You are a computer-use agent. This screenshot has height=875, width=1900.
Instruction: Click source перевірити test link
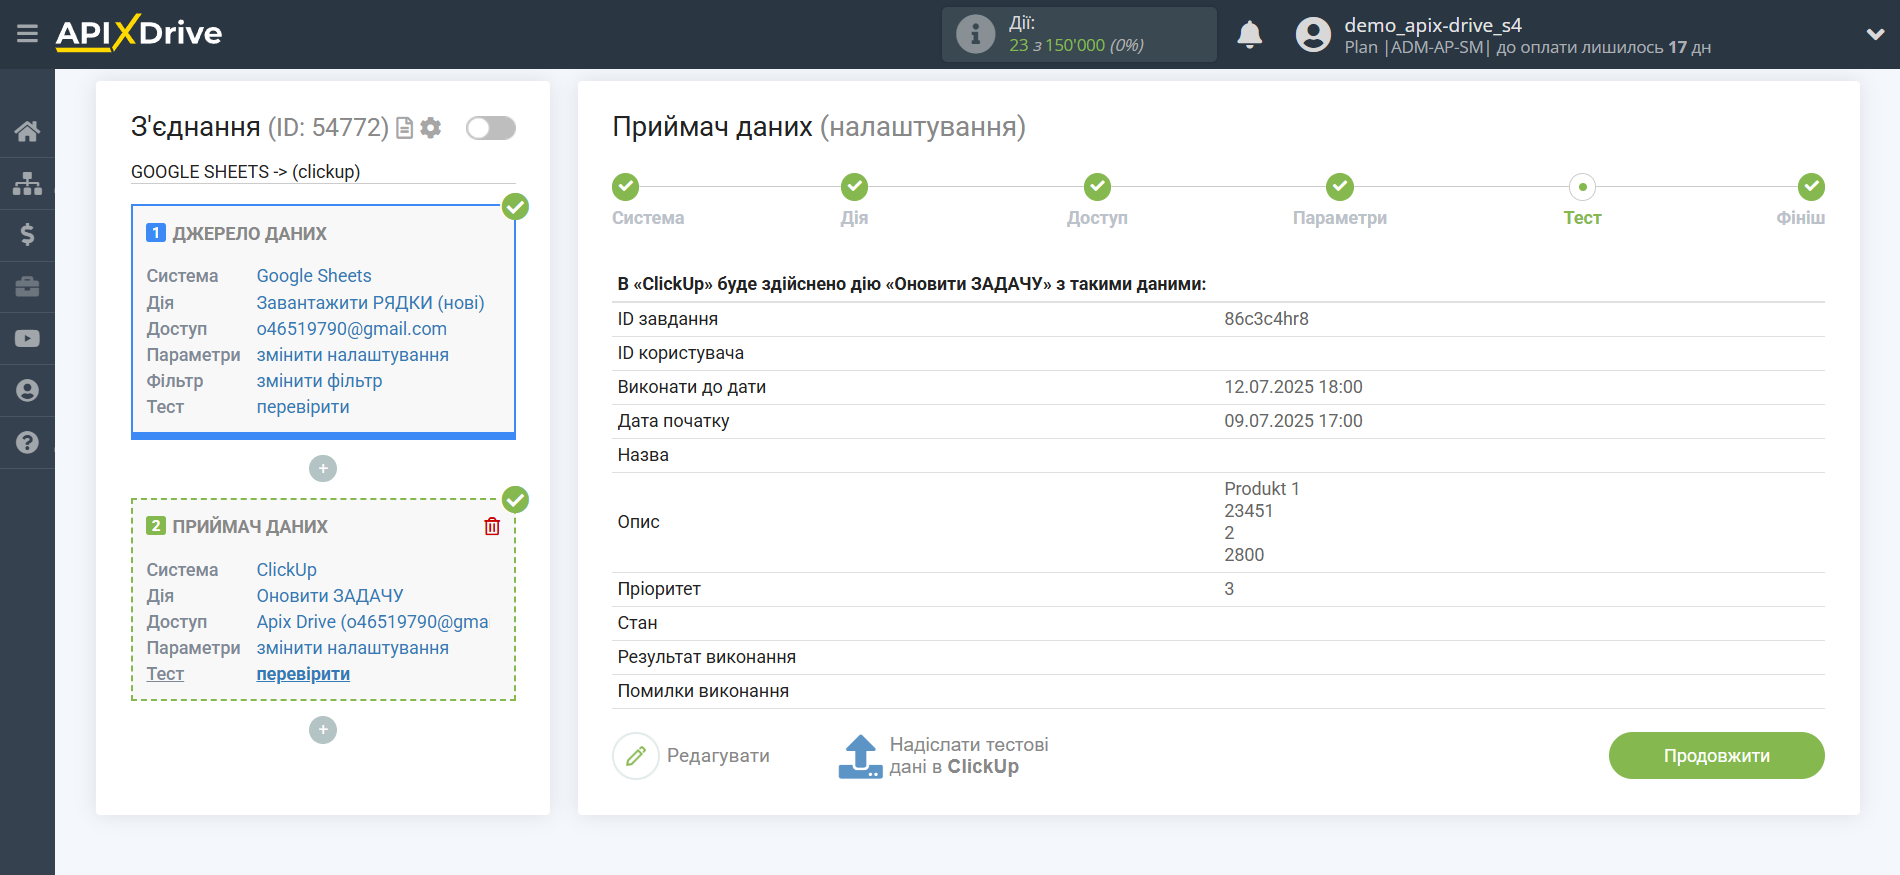(x=303, y=407)
